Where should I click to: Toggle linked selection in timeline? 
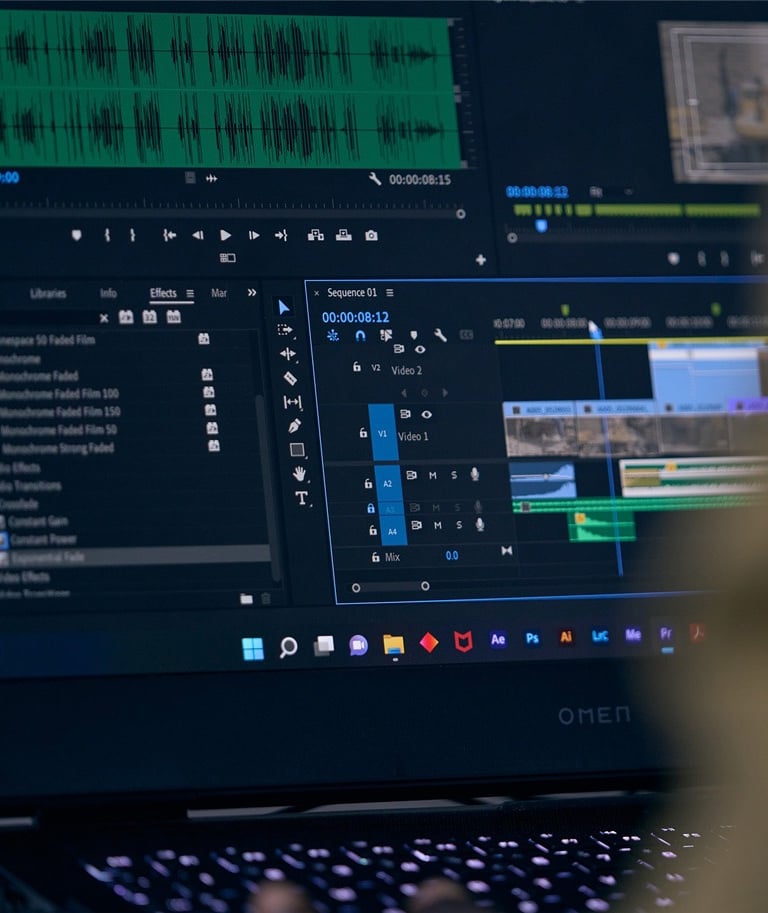point(385,335)
